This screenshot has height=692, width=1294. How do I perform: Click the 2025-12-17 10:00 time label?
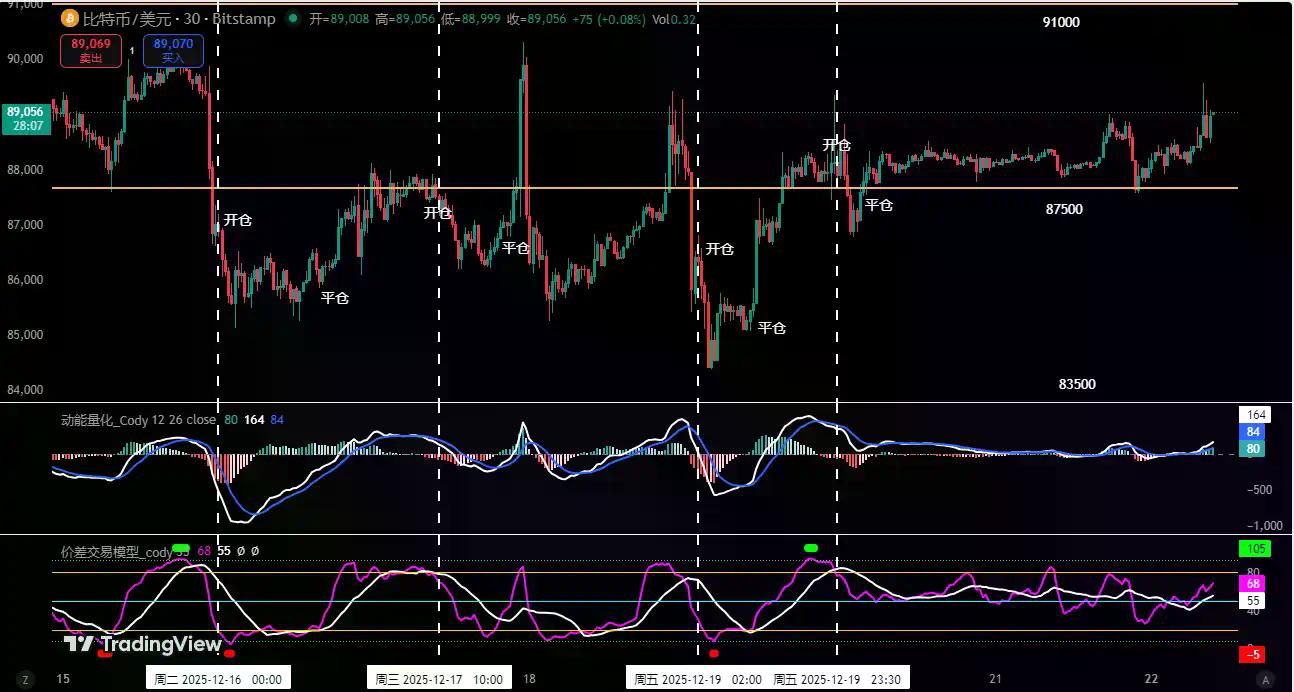(x=439, y=679)
